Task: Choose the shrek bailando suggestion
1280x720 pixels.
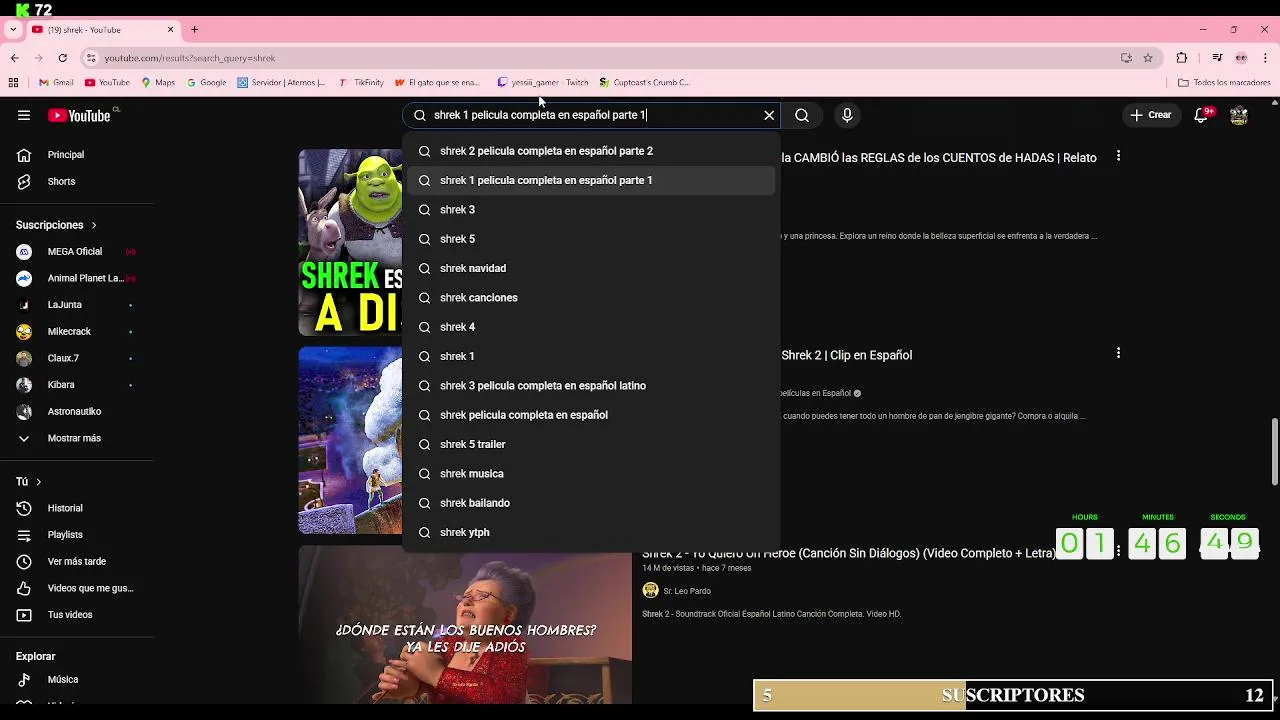Action: pos(591,503)
